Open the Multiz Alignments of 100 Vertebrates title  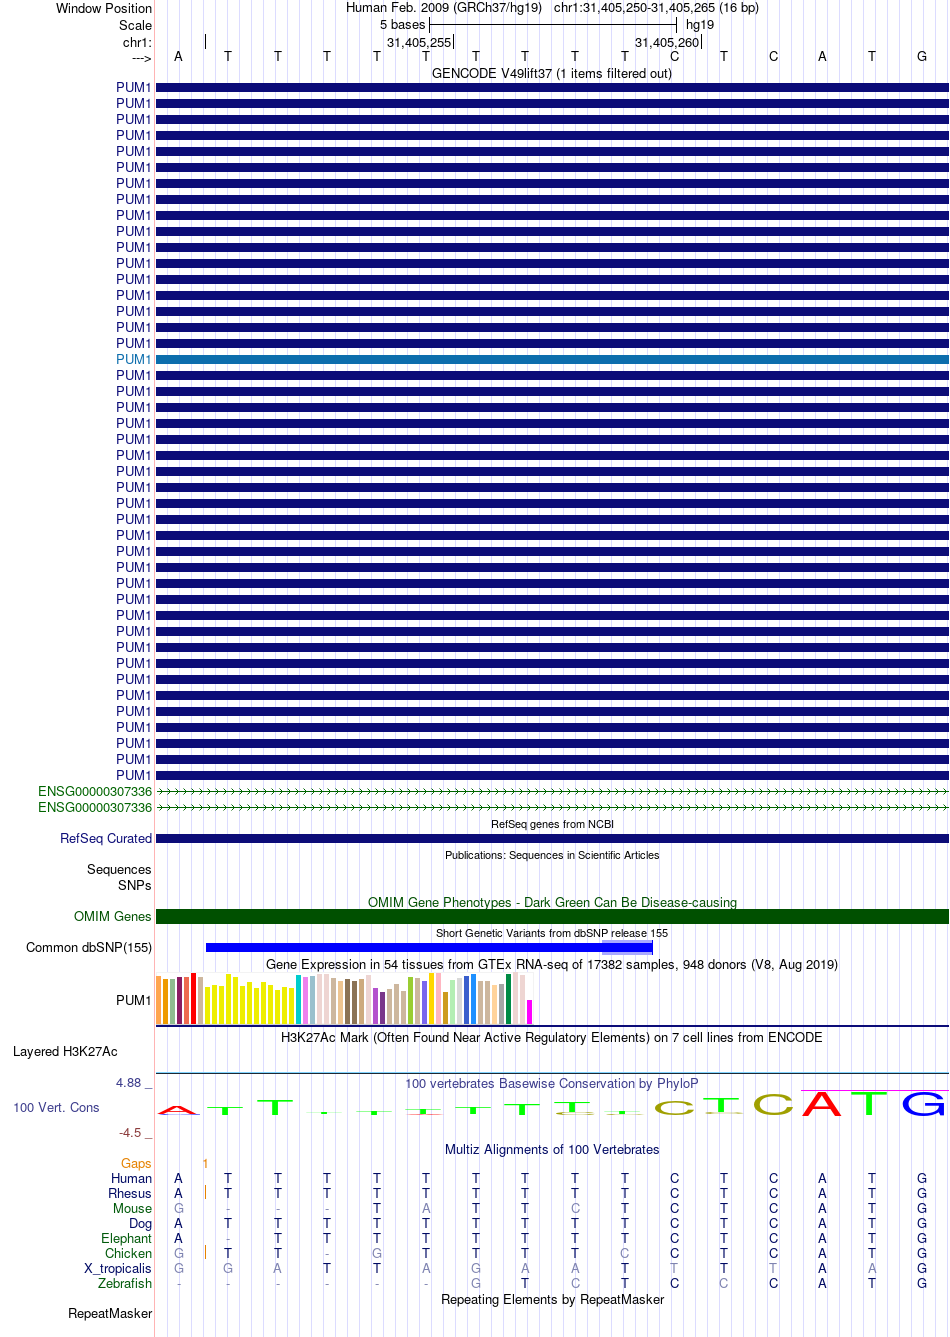coord(552,1149)
